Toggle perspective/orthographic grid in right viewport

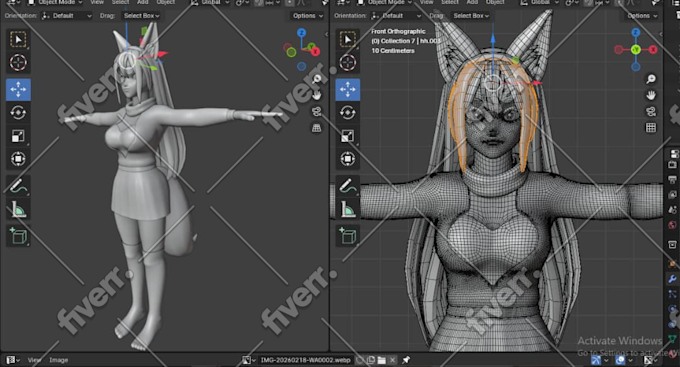point(651,128)
